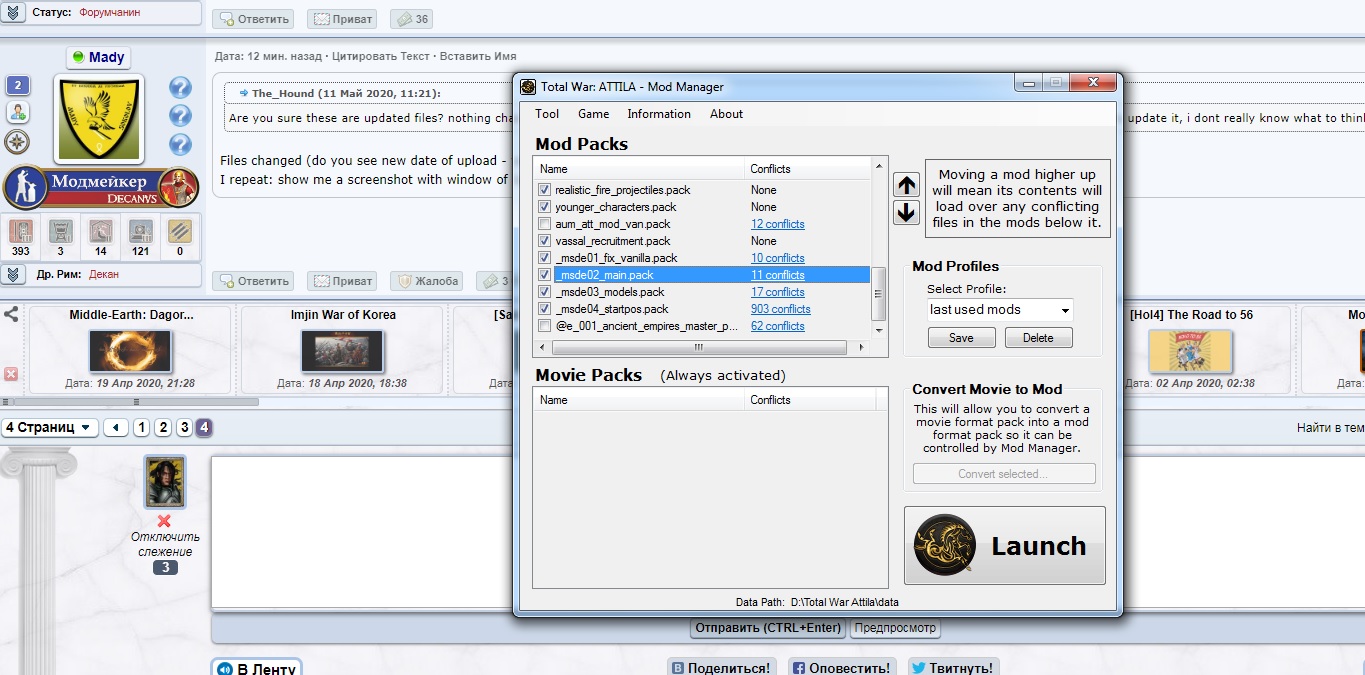Image resolution: width=1365 pixels, height=675 pixels.
Task: Click the red X Отключить слежение icon
Action: pyautogui.click(x=164, y=521)
